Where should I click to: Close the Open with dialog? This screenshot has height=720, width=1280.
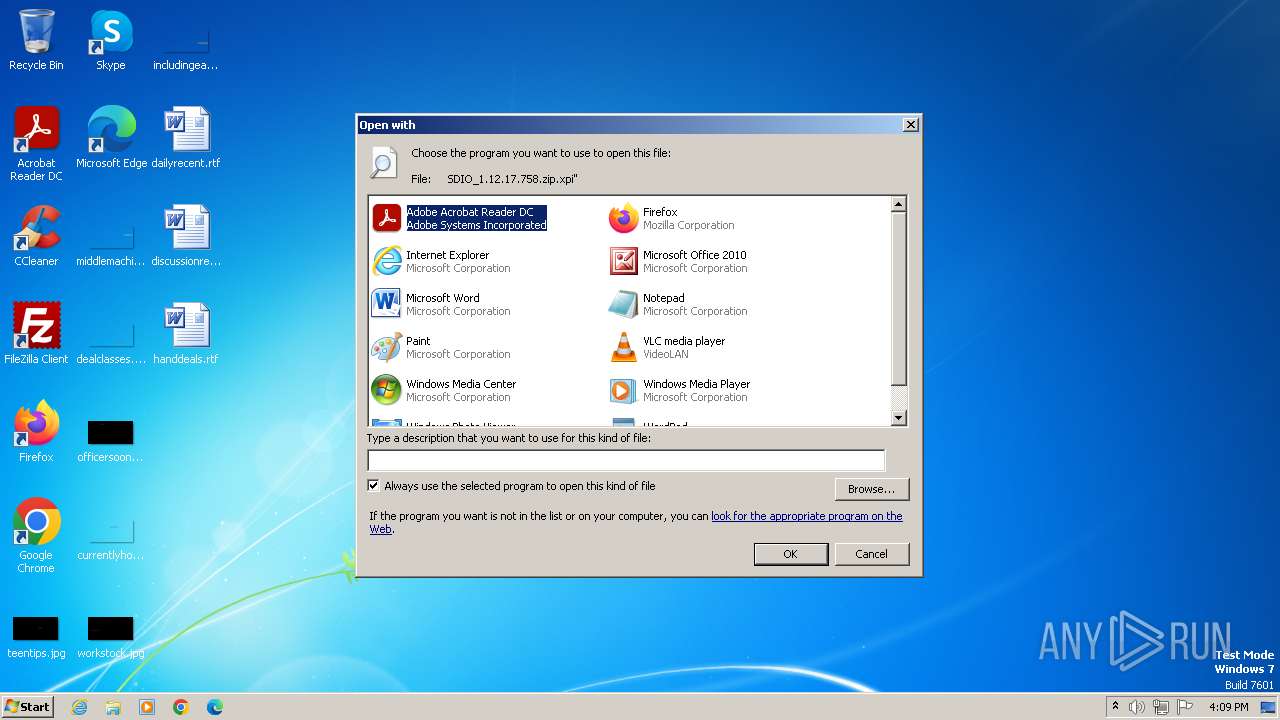coord(910,125)
